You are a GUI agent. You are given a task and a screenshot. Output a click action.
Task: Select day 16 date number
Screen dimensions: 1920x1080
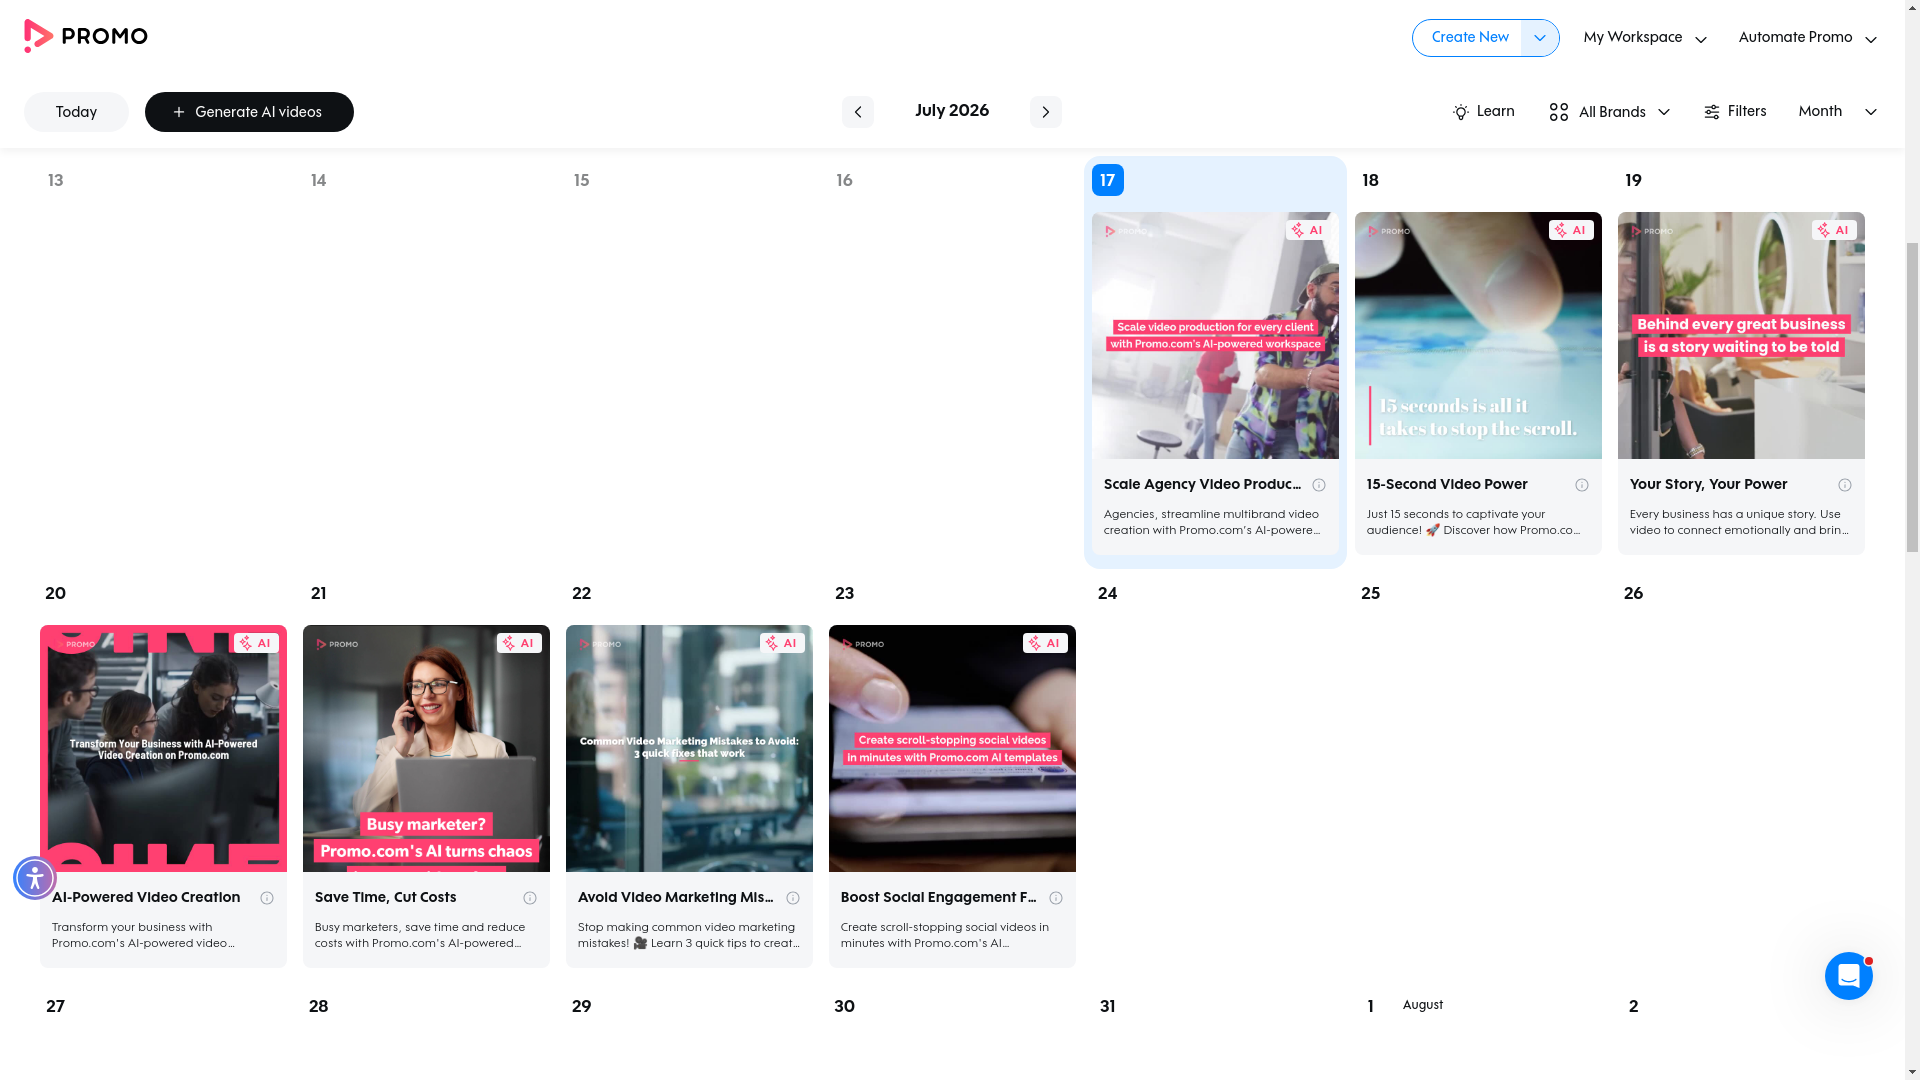844,181
